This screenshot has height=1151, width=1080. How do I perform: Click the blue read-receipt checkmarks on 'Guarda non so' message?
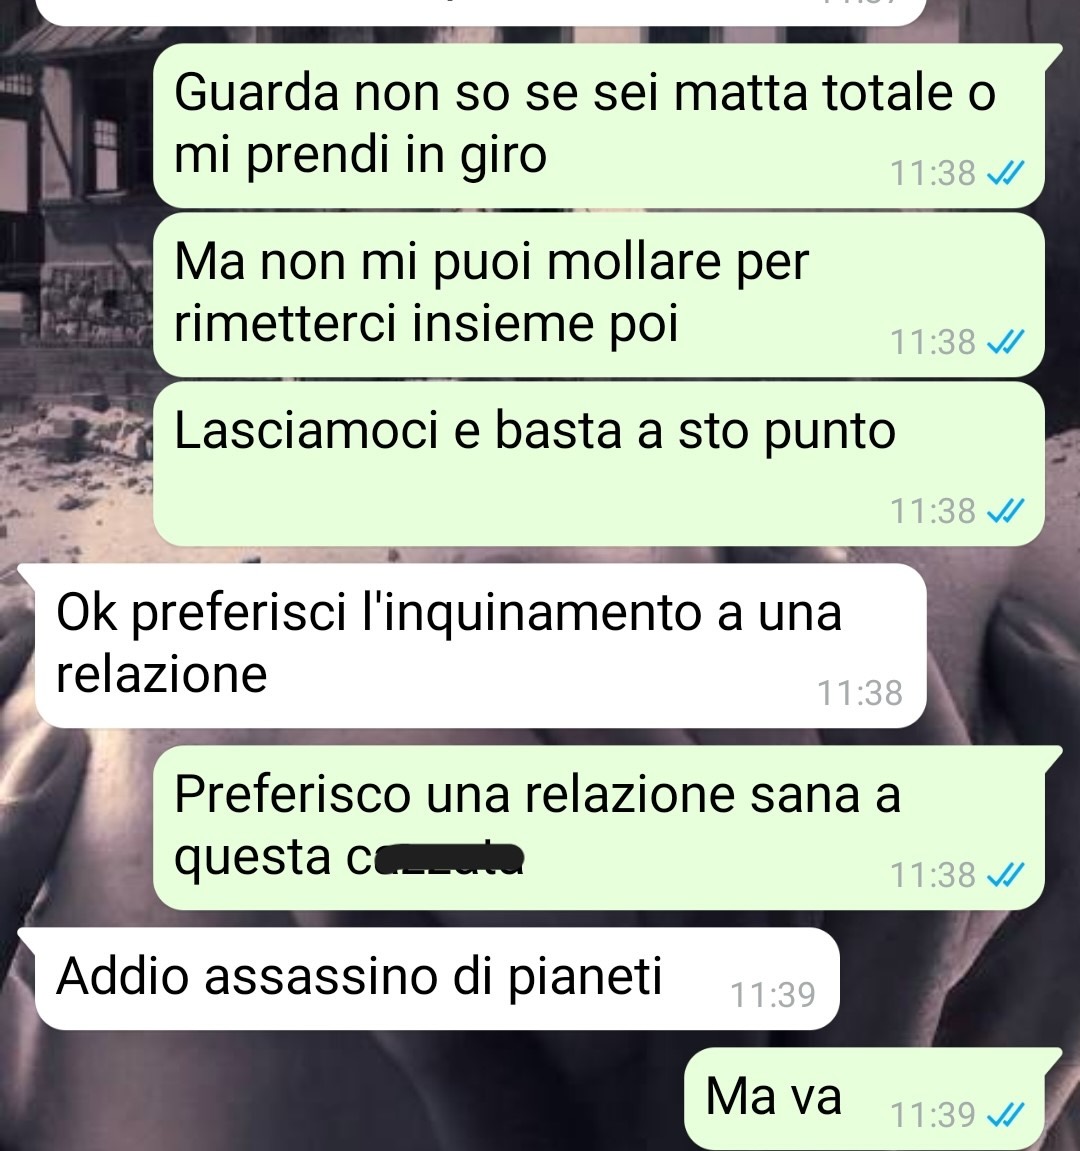pyautogui.click(x=1005, y=173)
